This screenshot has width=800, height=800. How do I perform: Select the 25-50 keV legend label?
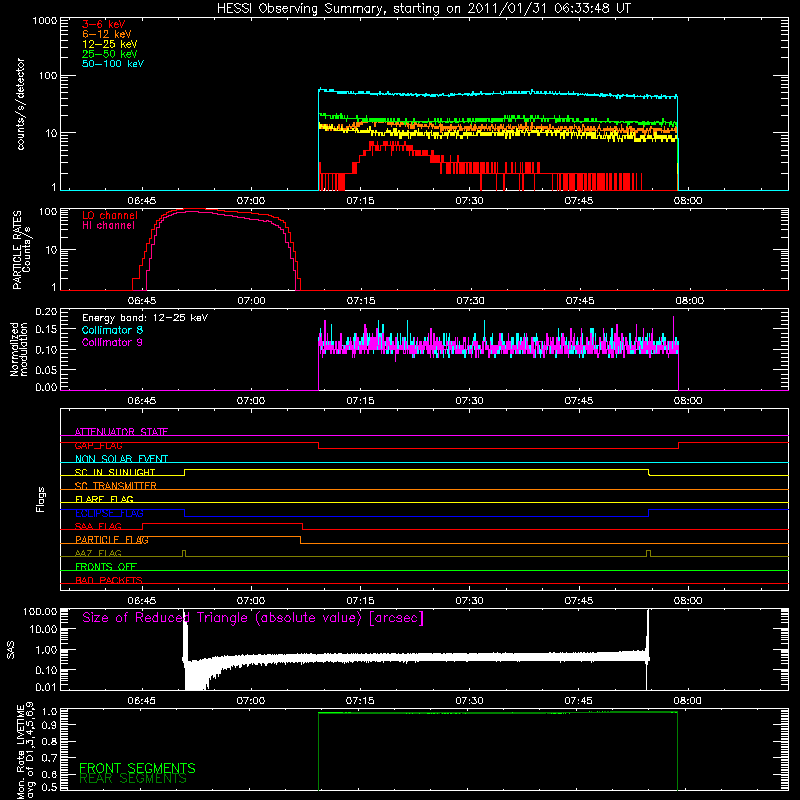click(109, 54)
